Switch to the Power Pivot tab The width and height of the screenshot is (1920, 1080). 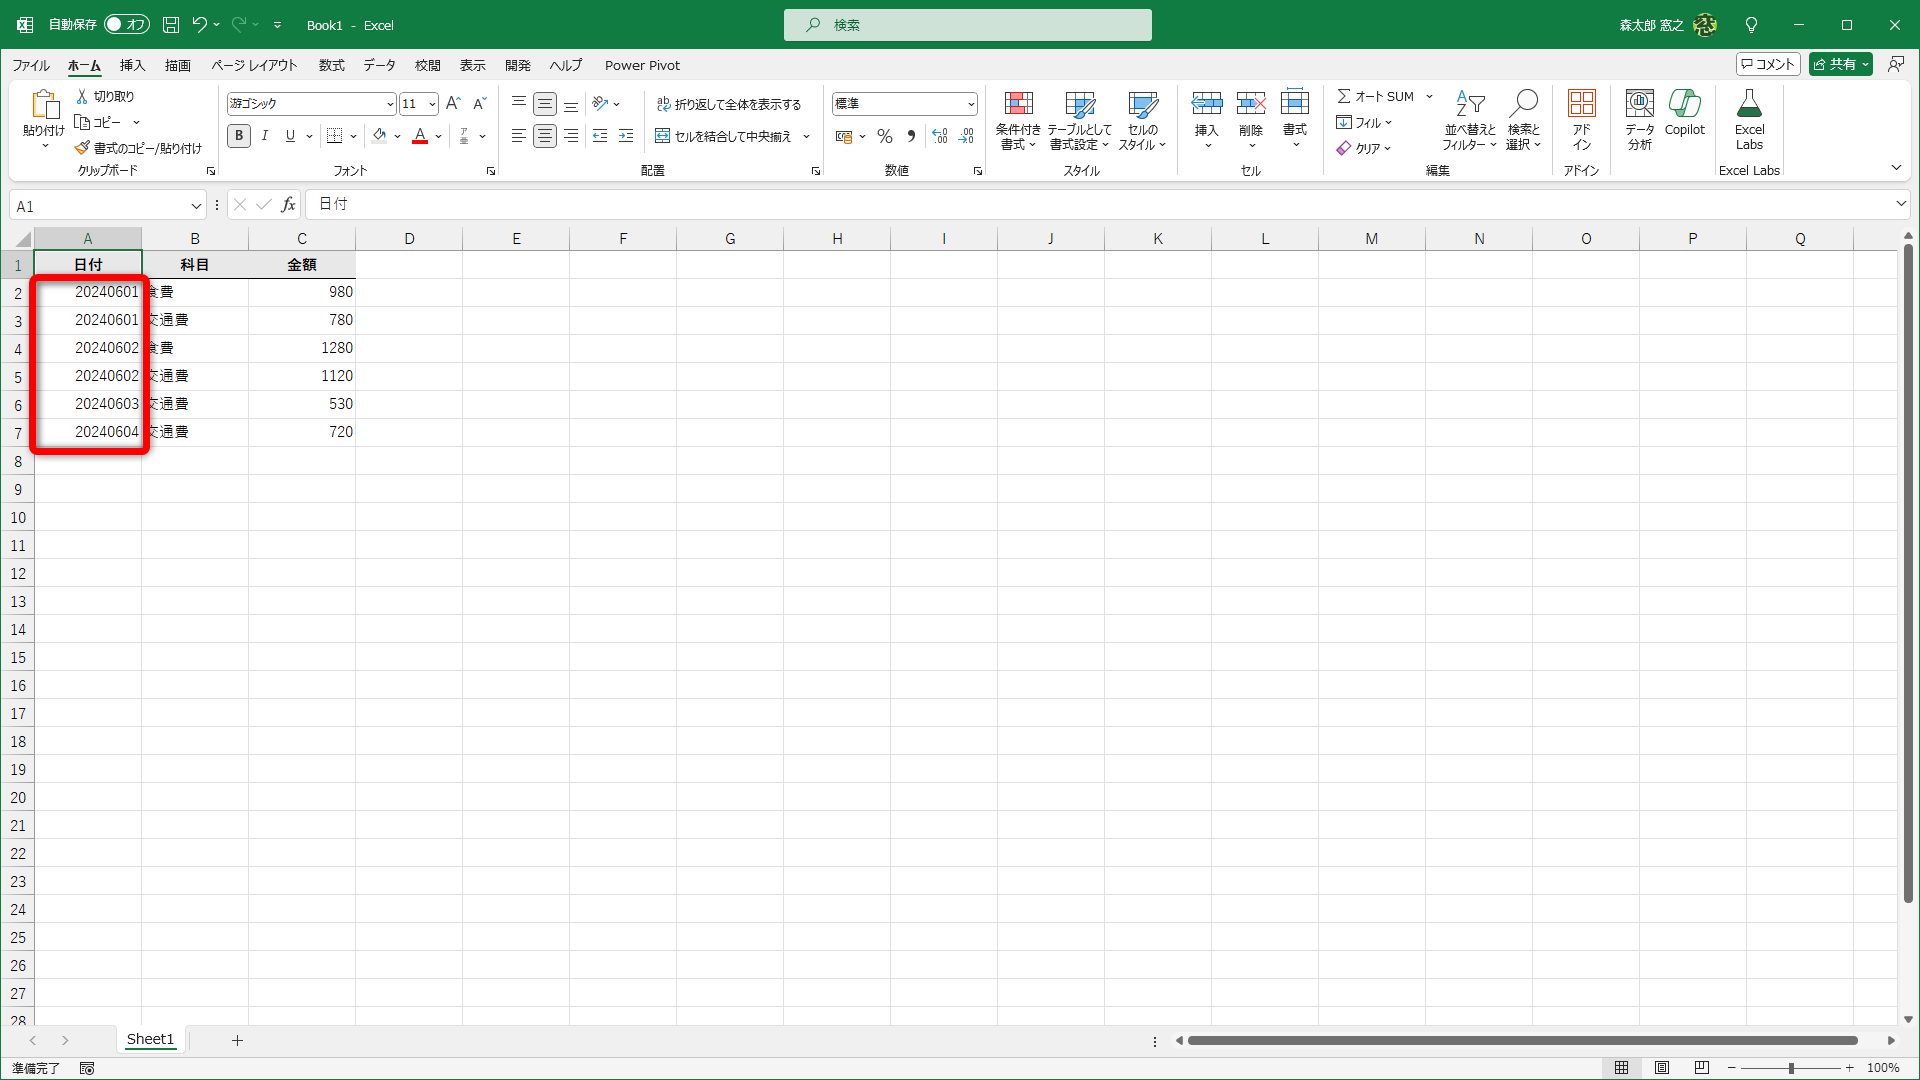point(642,66)
